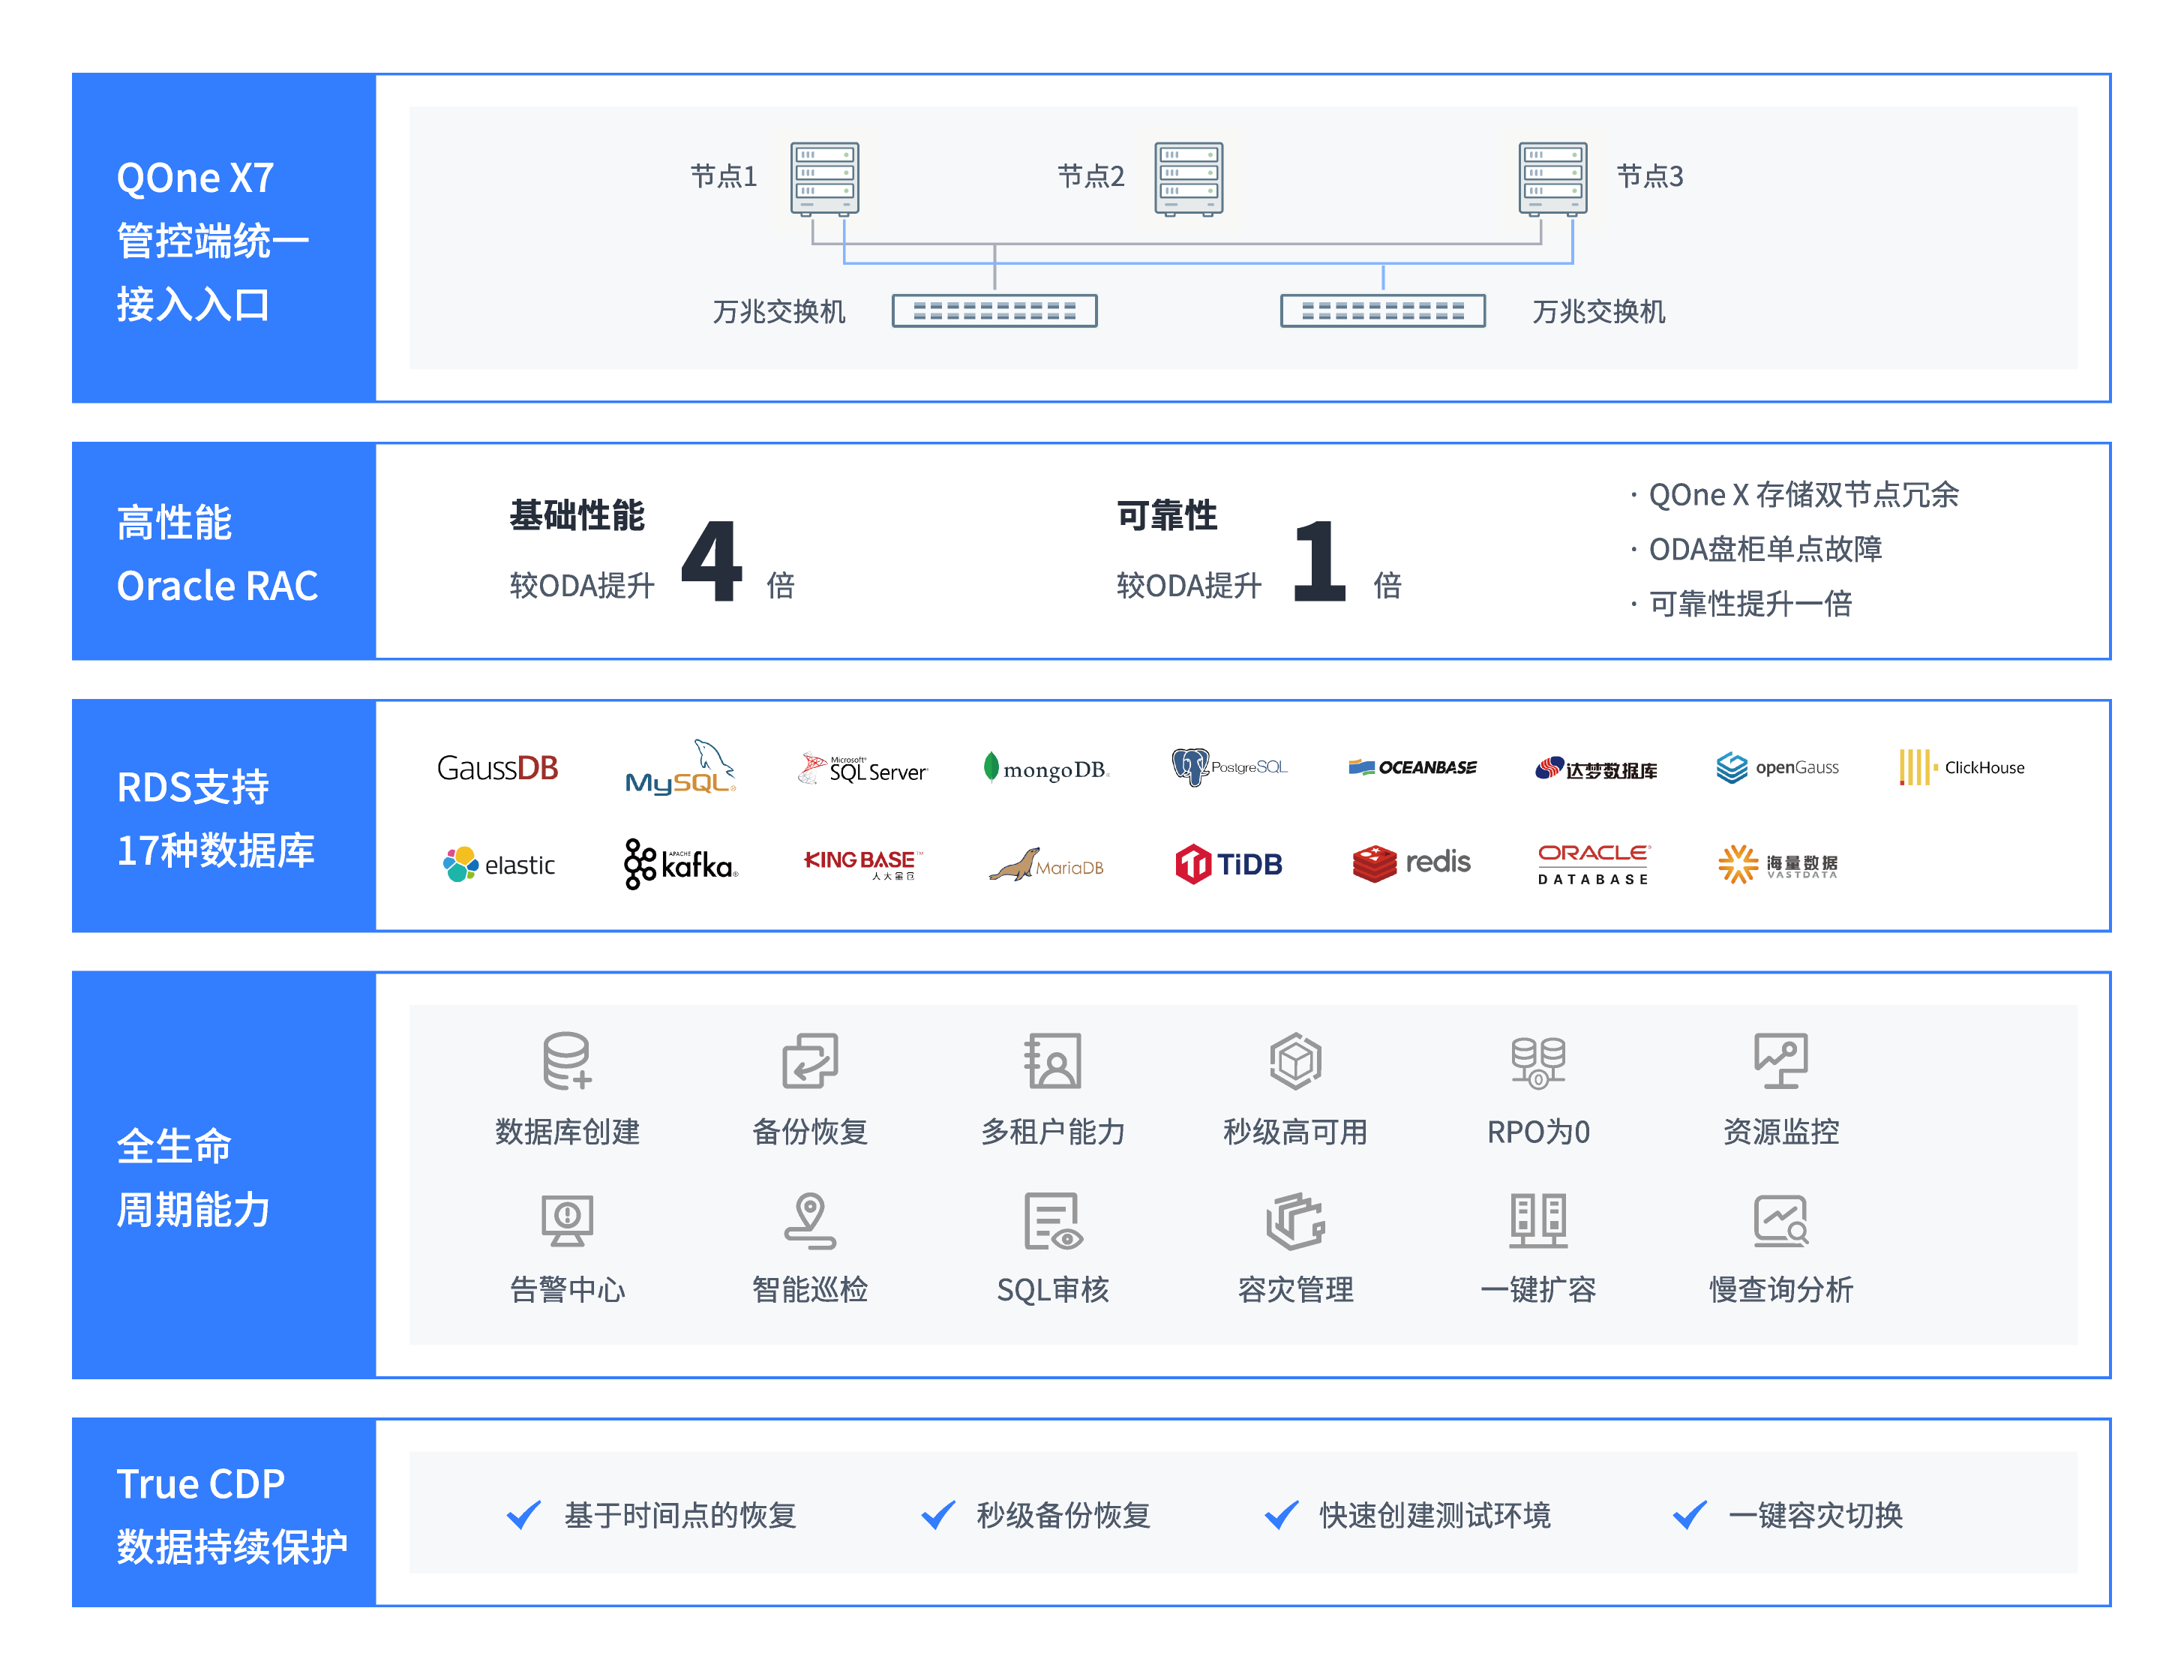
Task: Click the 基于时间点的恢复 text
Action: tap(680, 1515)
